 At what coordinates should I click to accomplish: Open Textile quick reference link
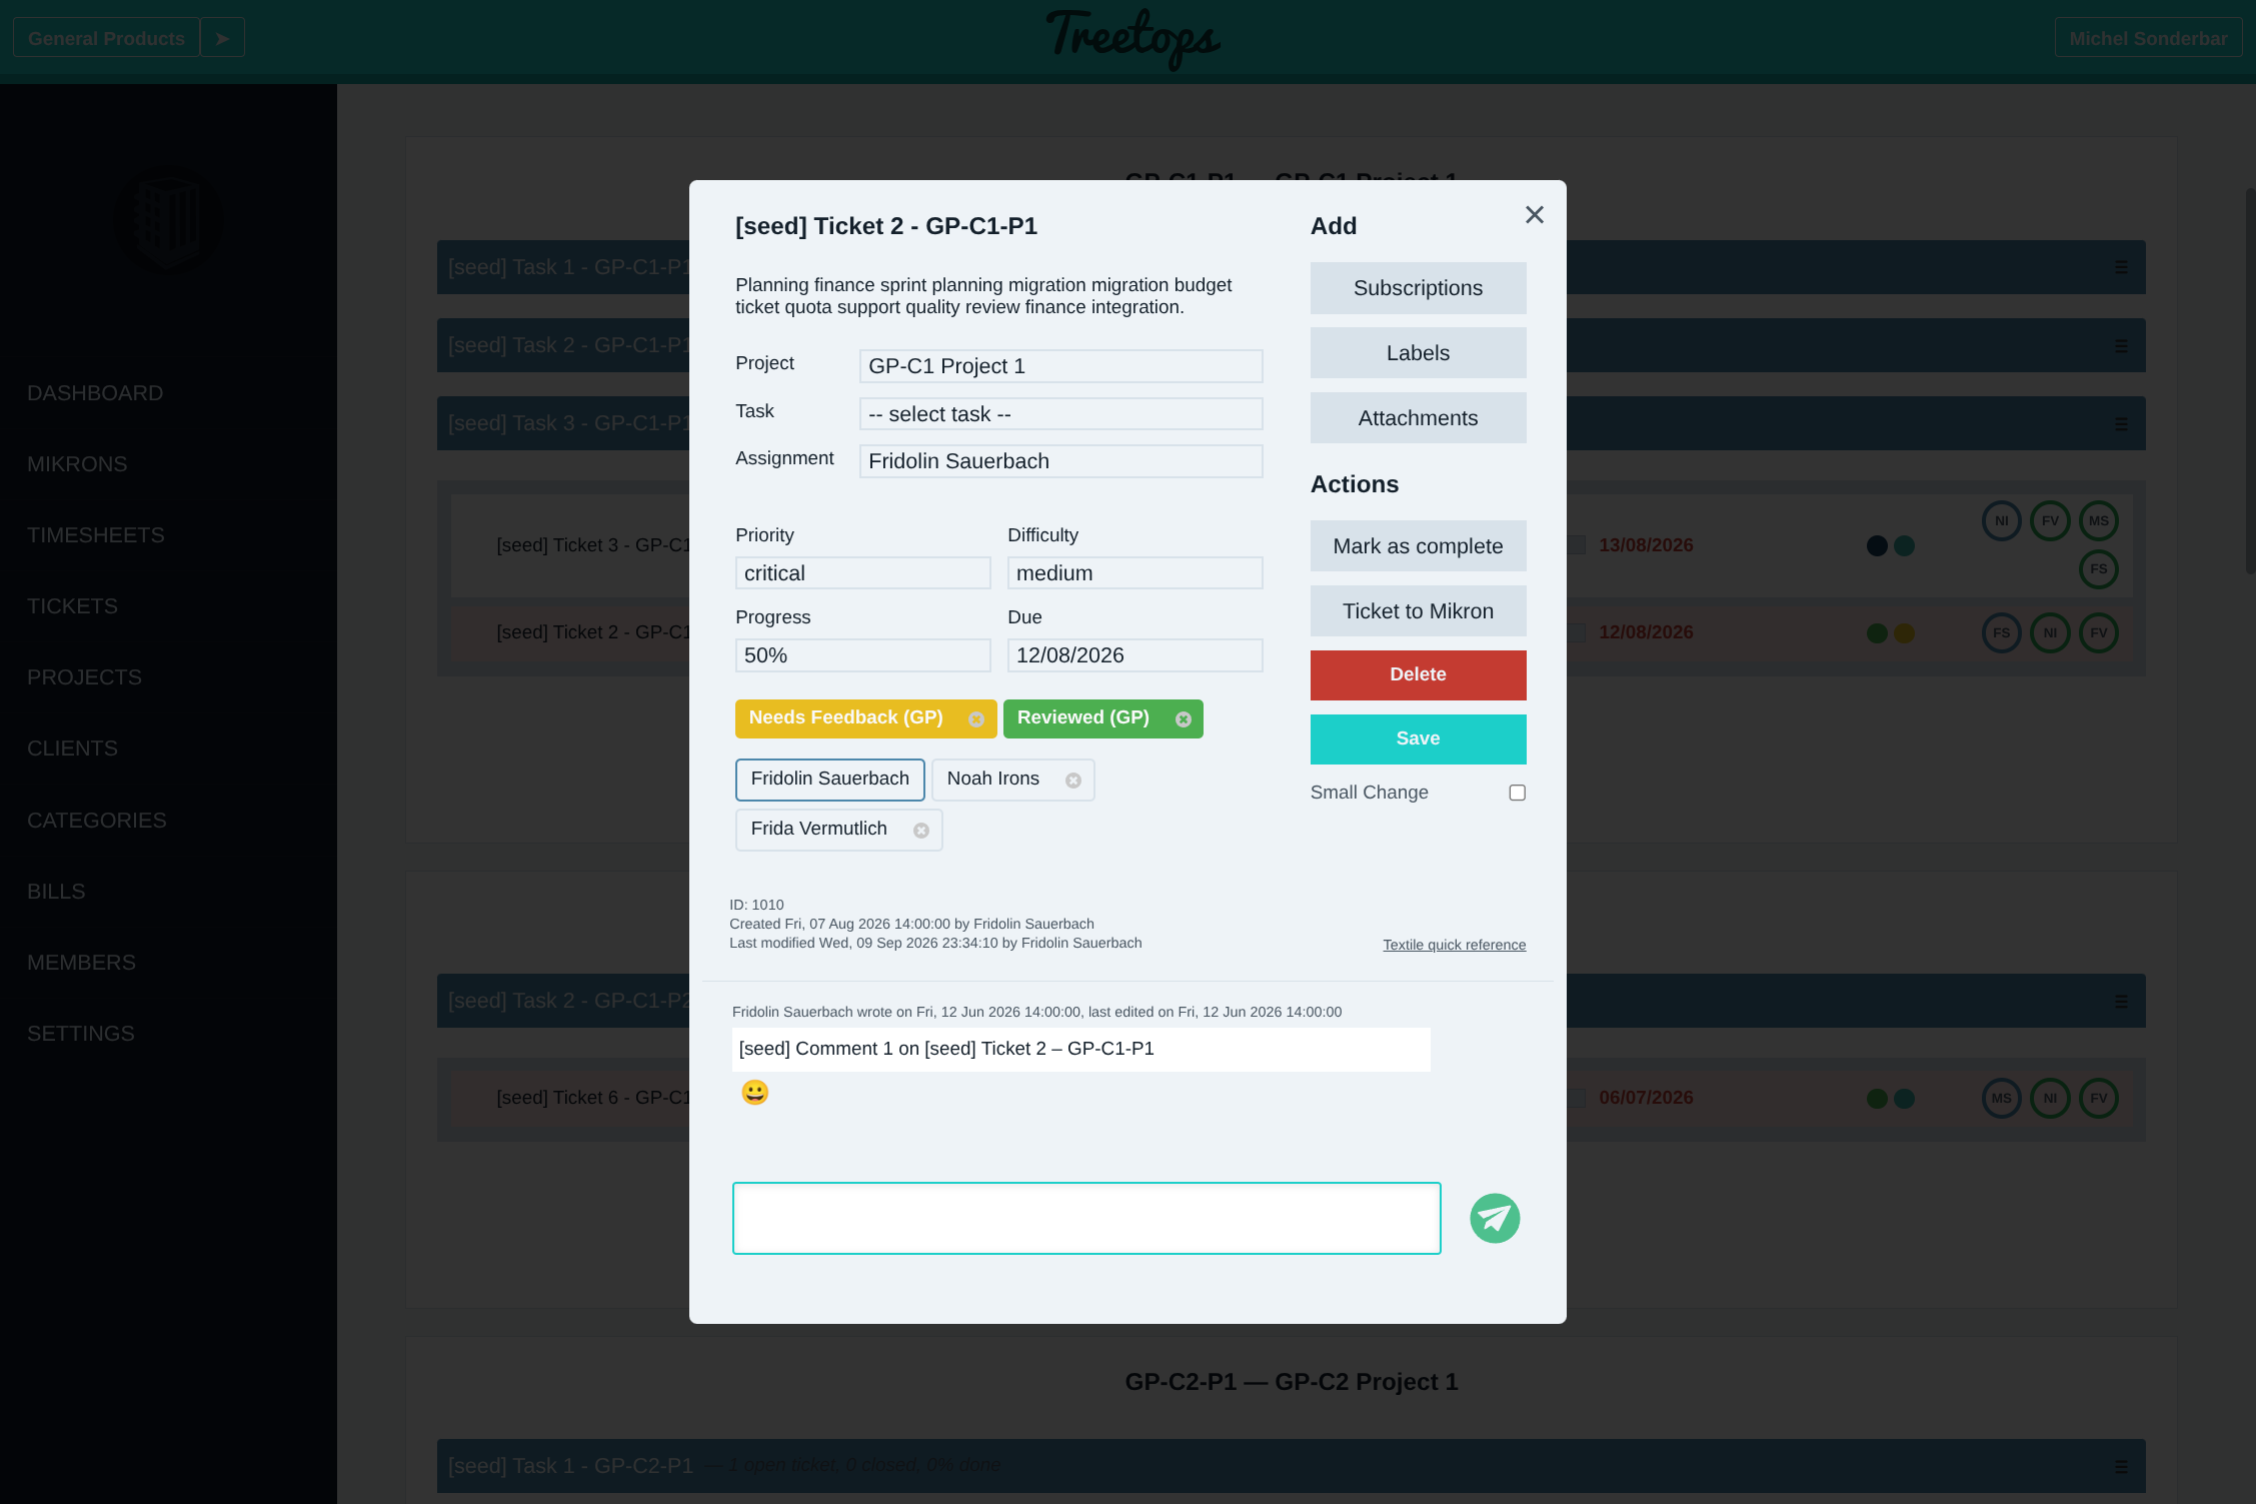point(1453,945)
